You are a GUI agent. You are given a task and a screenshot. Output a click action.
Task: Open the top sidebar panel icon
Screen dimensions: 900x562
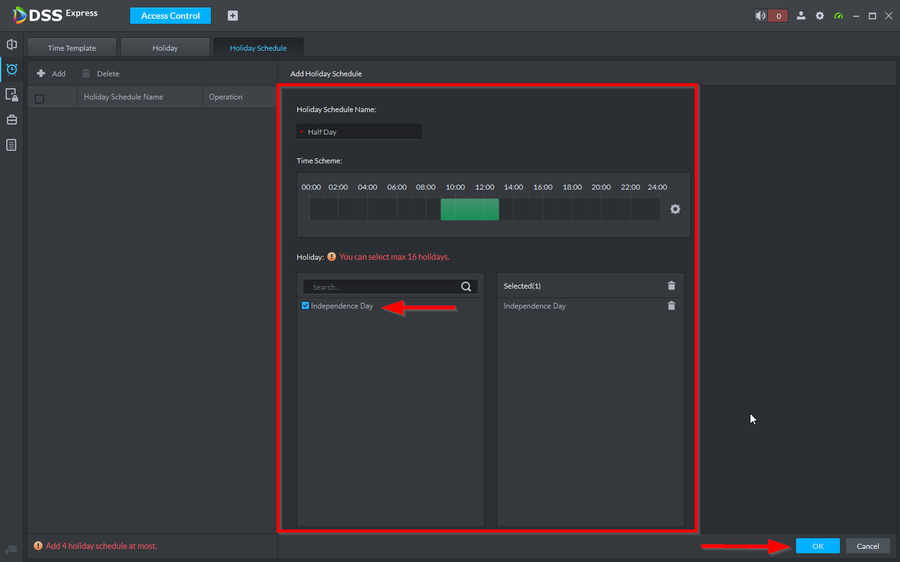click(11, 44)
